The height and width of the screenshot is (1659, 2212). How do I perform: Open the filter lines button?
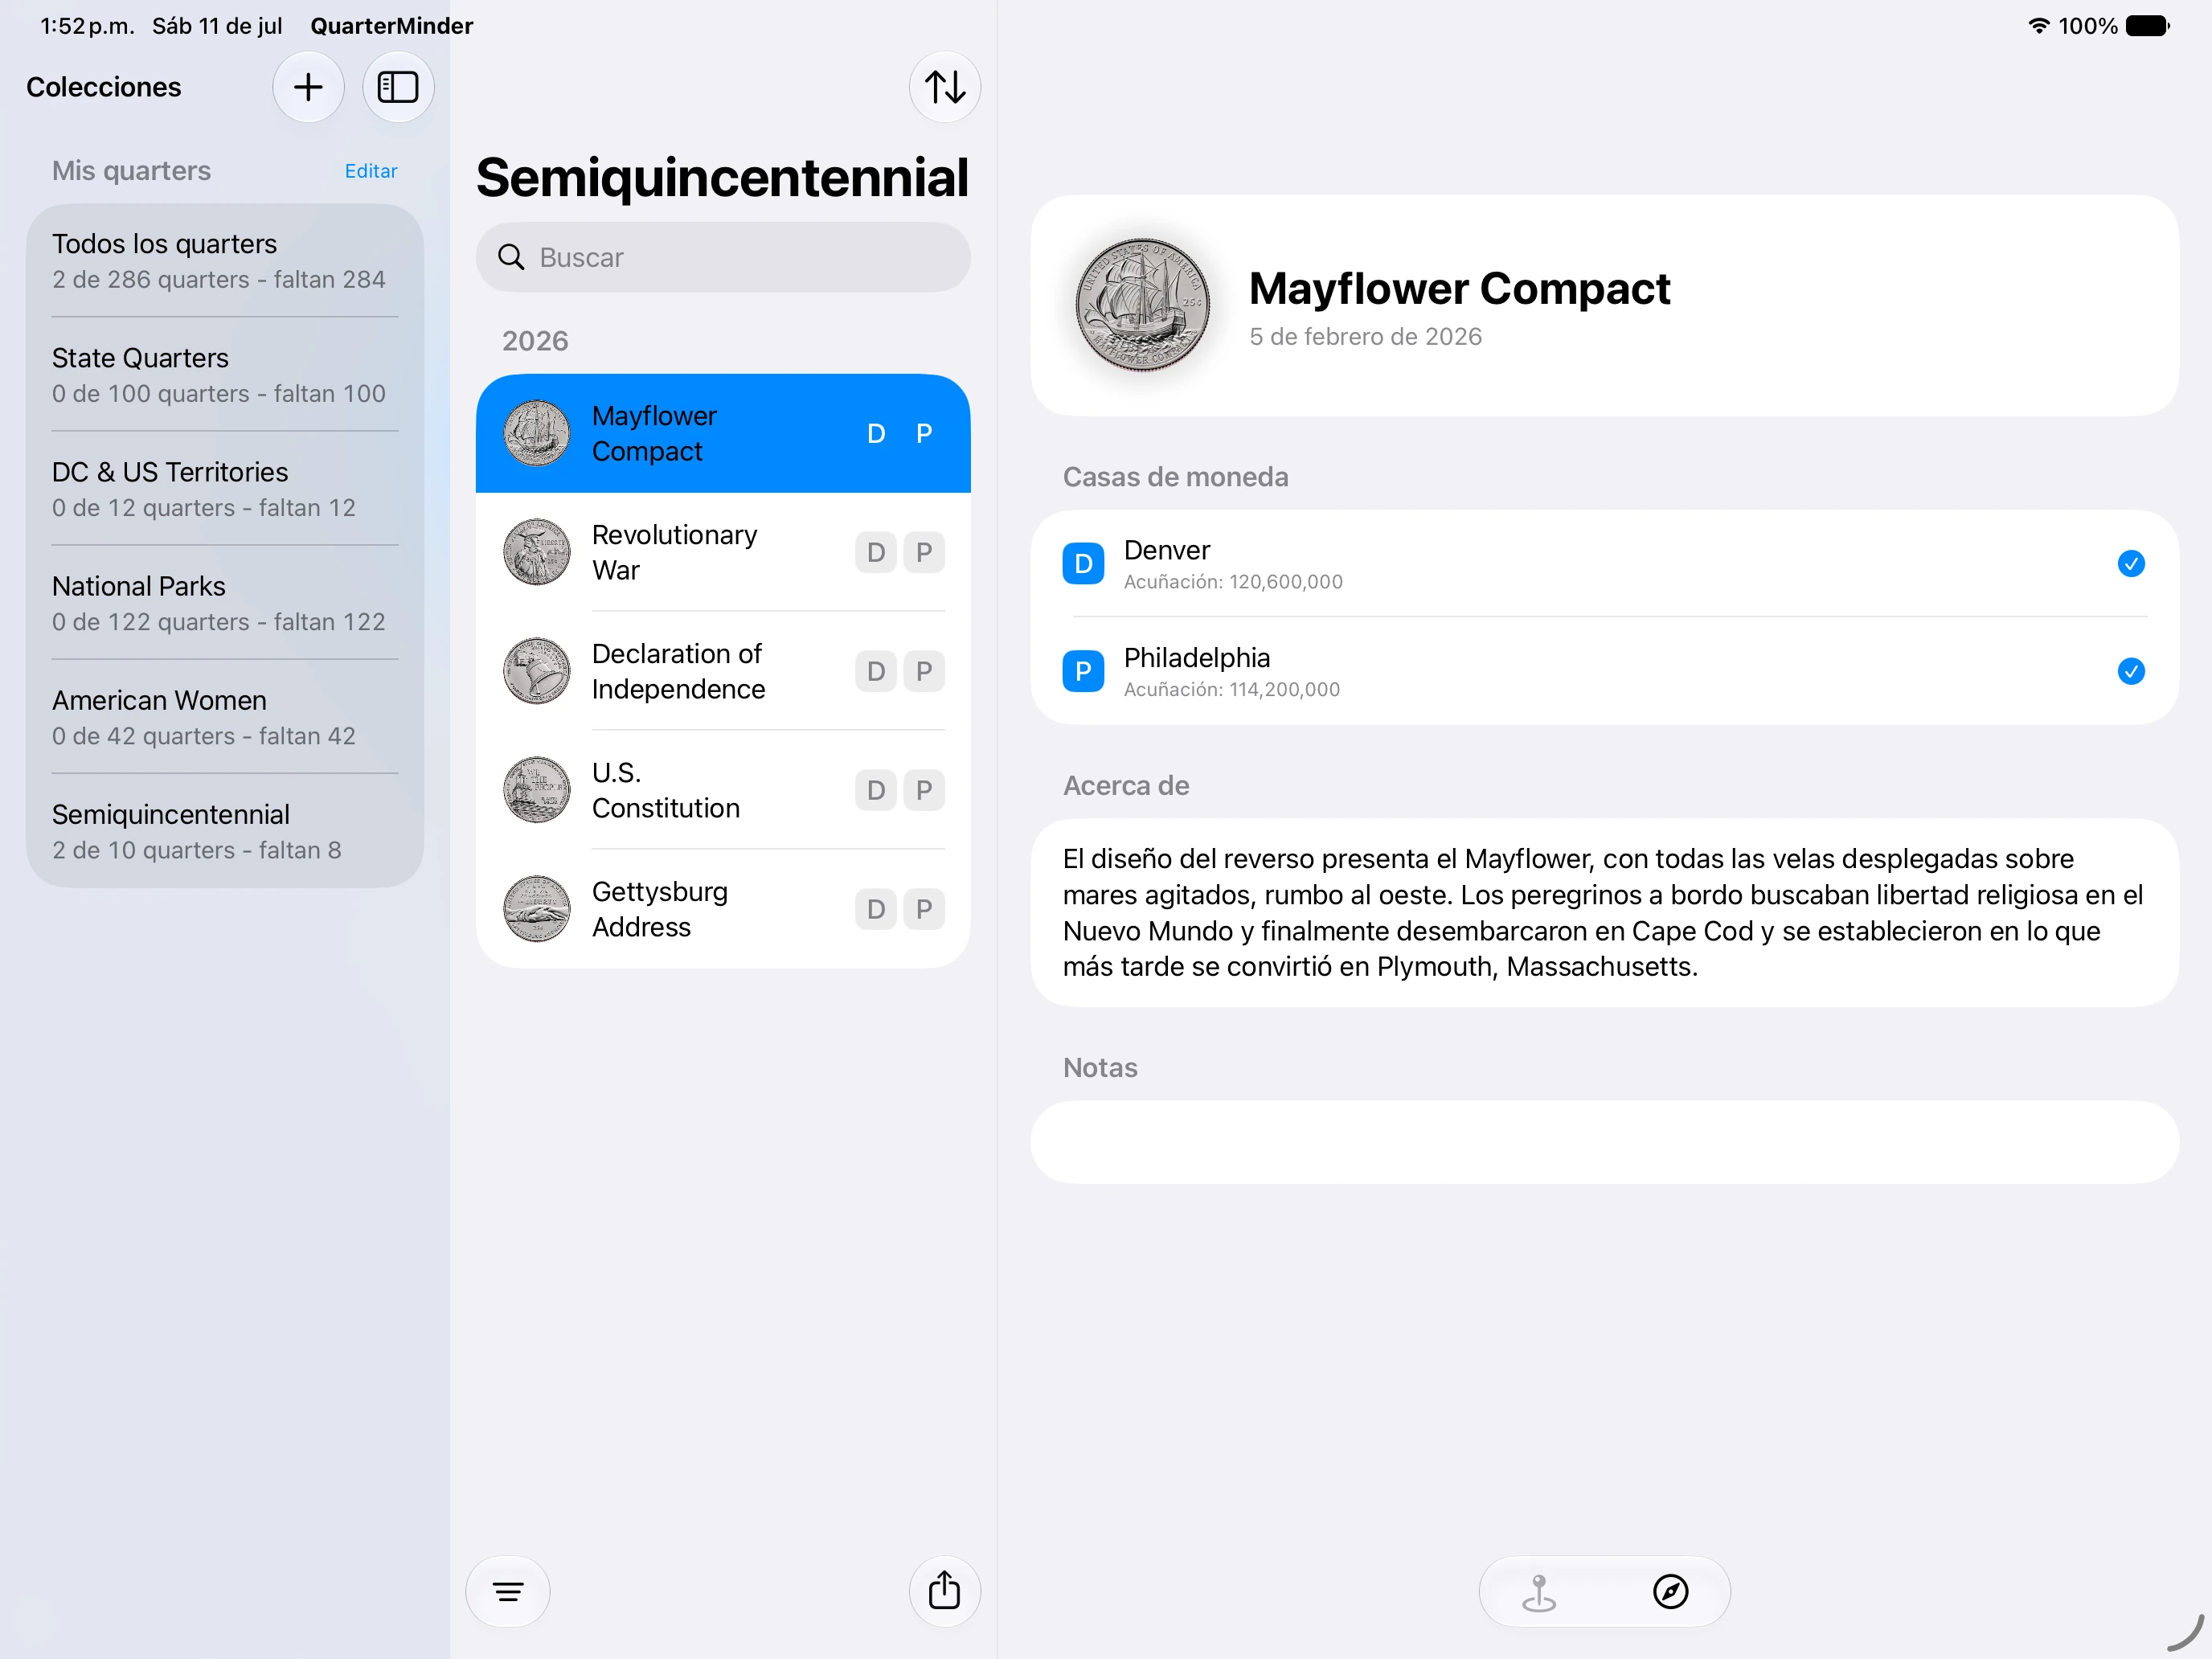tap(508, 1591)
